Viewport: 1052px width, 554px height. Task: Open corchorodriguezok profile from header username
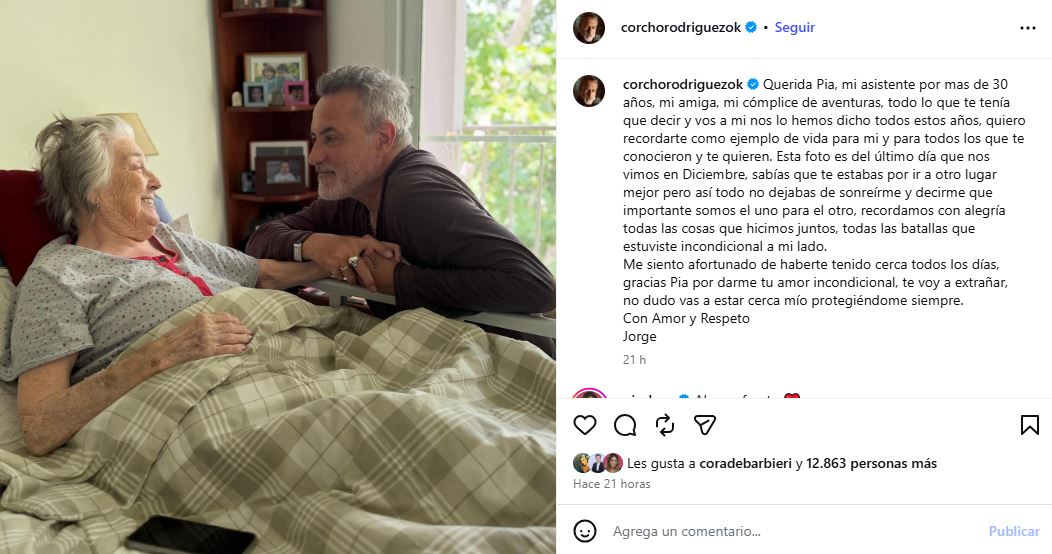coord(681,27)
